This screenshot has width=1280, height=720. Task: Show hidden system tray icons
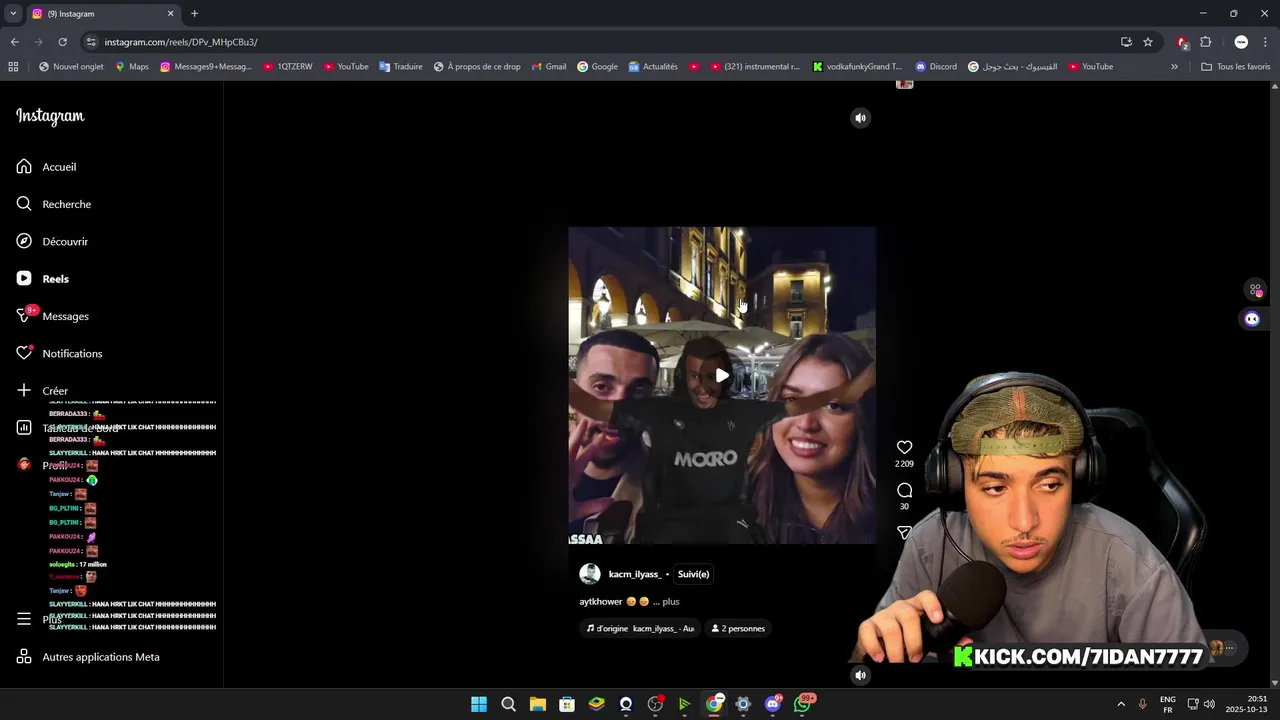click(1121, 704)
